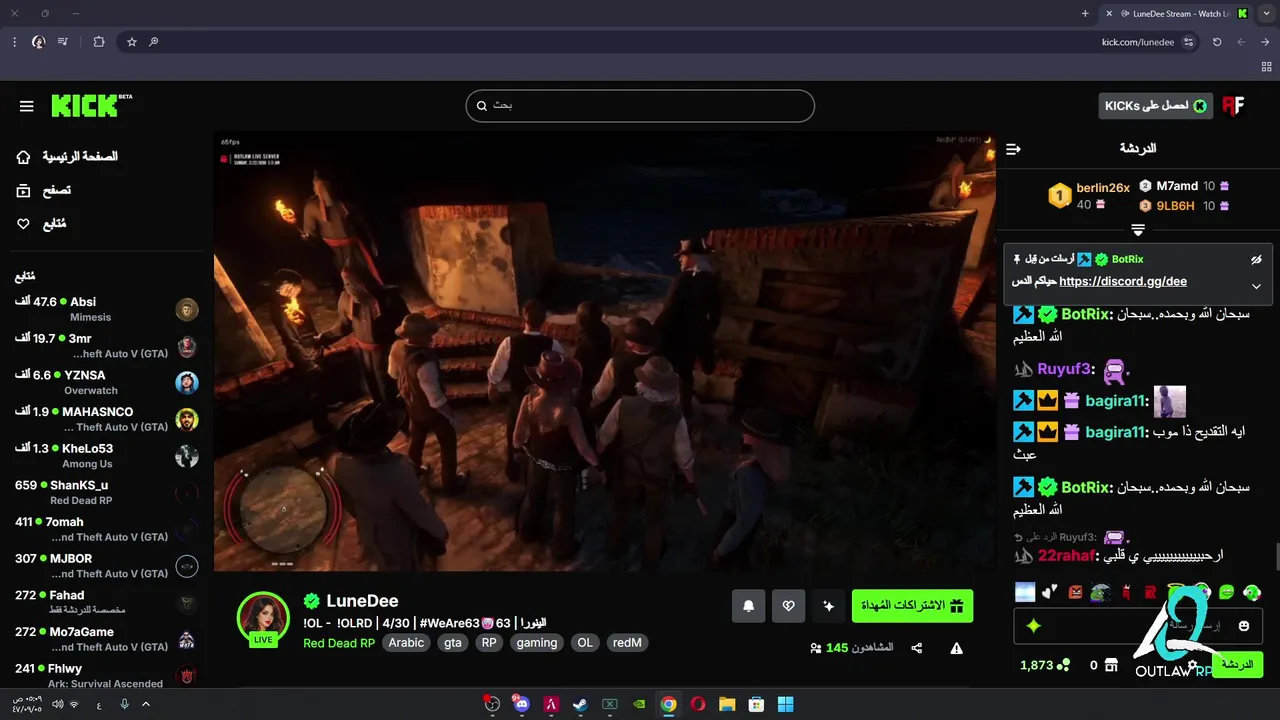The image size is (1280, 720).
Task: Open 3mr channel in followed list
Action: click(106, 346)
